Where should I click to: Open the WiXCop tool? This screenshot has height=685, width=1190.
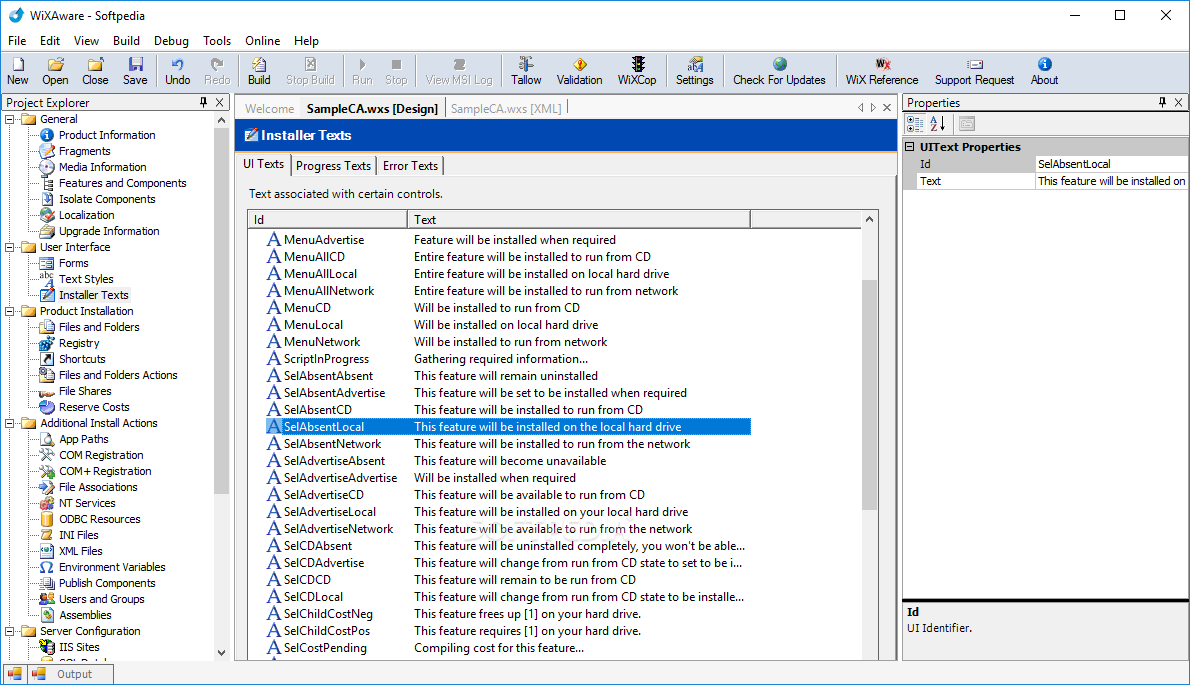click(637, 71)
